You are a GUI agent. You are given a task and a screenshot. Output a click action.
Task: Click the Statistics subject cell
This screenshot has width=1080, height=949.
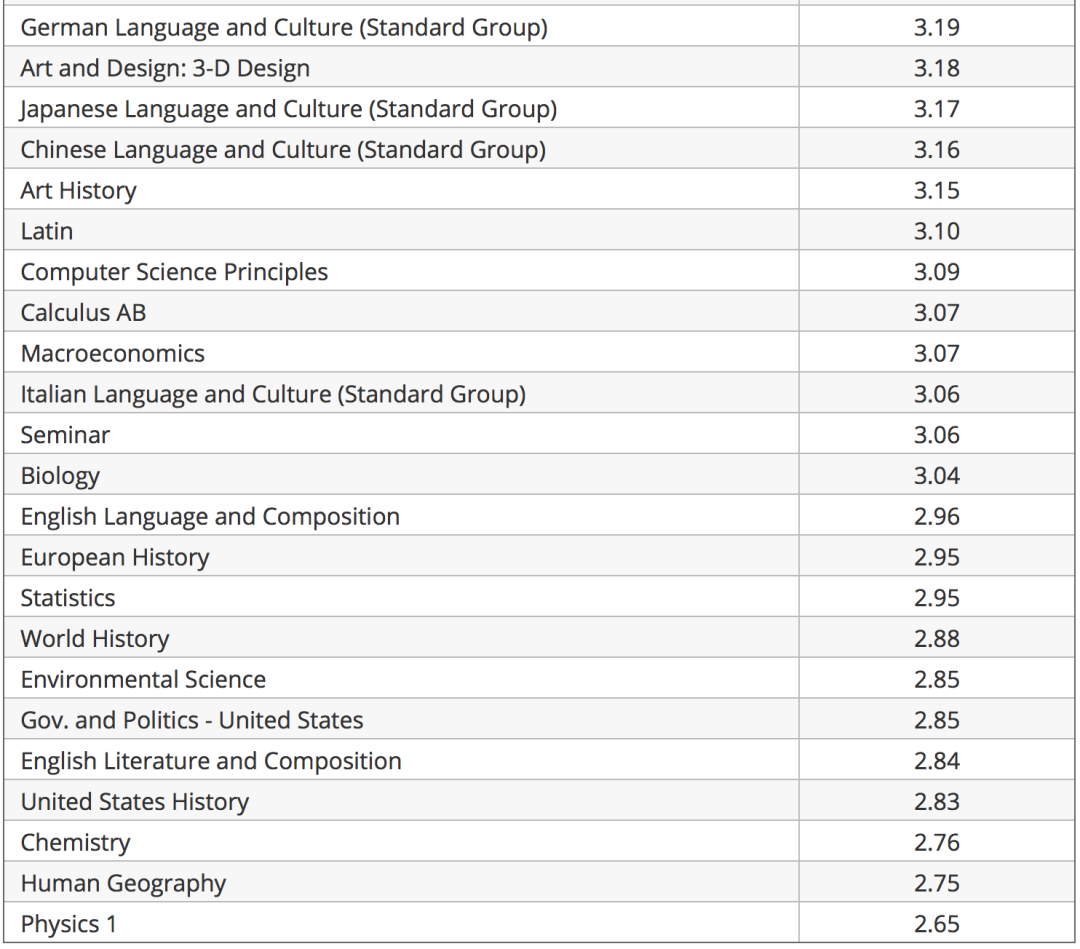click(x=68, y=598)
